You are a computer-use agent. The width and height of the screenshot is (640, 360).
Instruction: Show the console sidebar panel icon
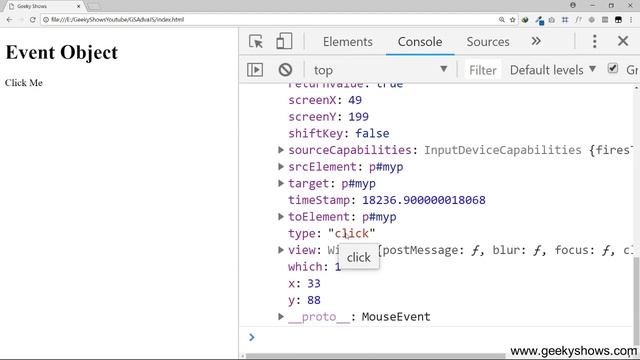pos(255,70)
